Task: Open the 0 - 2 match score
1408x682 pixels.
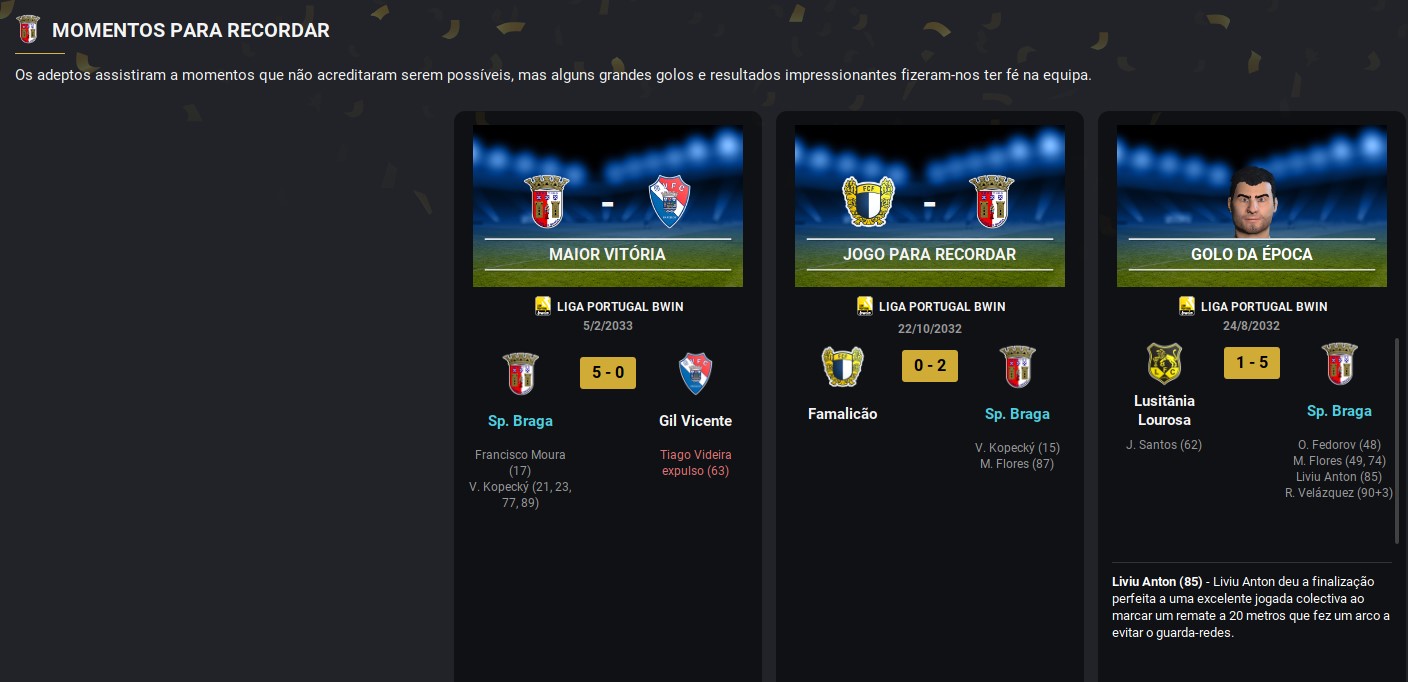Action: click(x=930, y=366)
